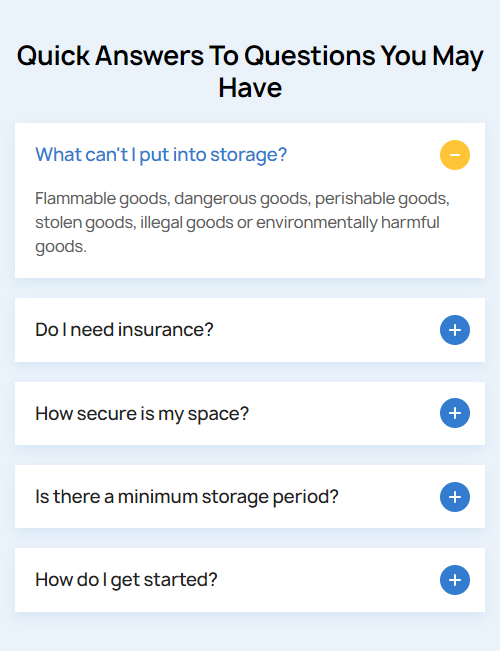
Task: Click the How do I get started card
Action: (x=250, y=580)
